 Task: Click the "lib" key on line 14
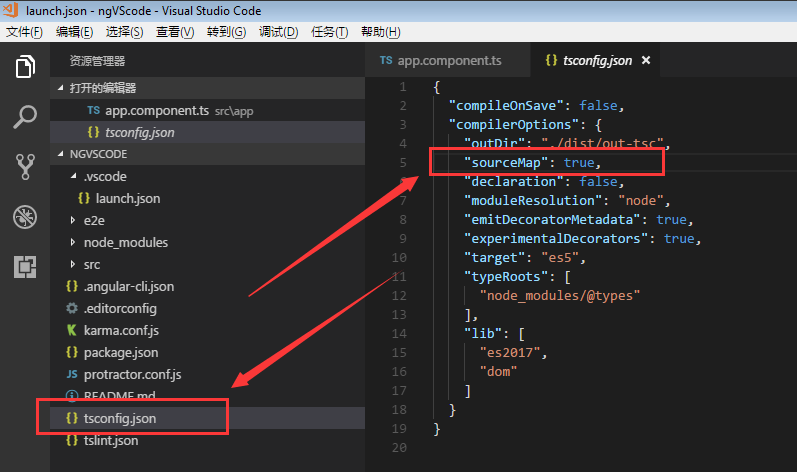click(483, 334)
